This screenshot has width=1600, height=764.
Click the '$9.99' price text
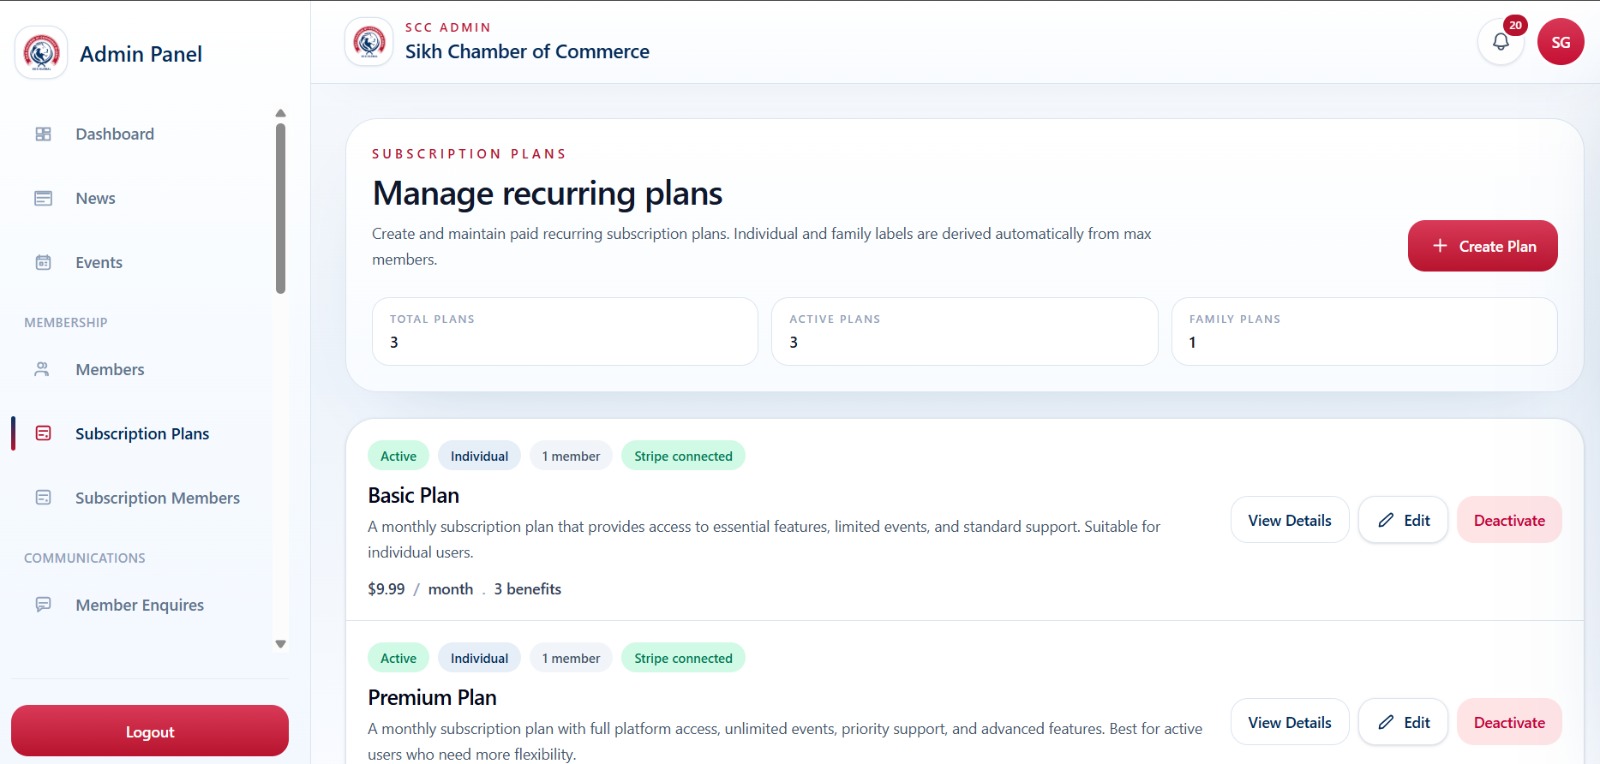[x=386, y=589]
